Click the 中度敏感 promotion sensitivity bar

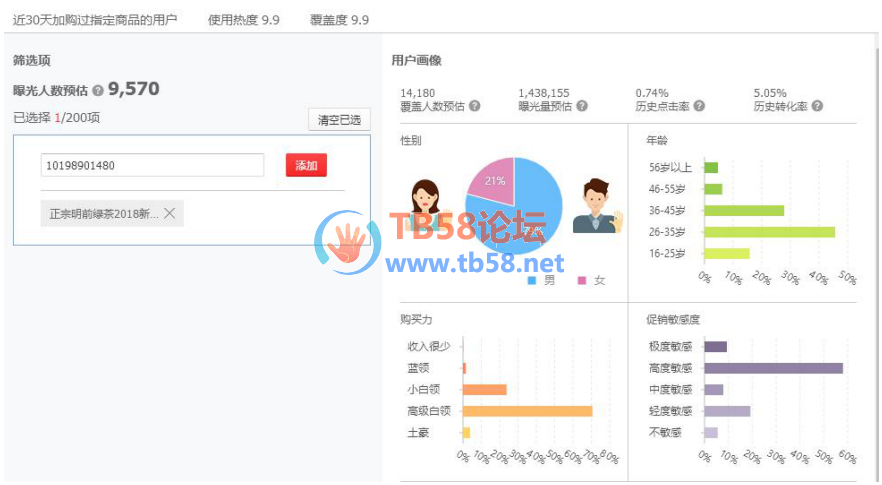714,389
